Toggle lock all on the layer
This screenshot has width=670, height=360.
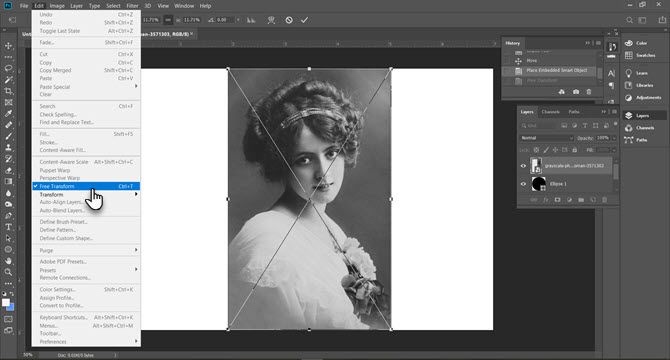pos(574,150)
